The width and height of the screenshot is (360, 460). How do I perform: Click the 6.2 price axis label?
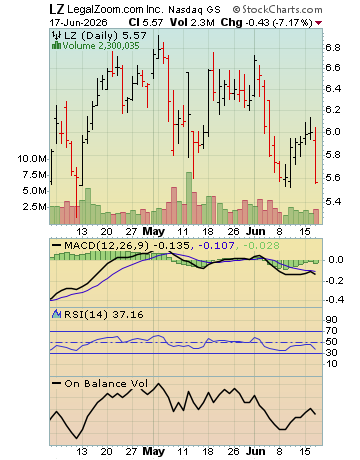tap(333, 109)
